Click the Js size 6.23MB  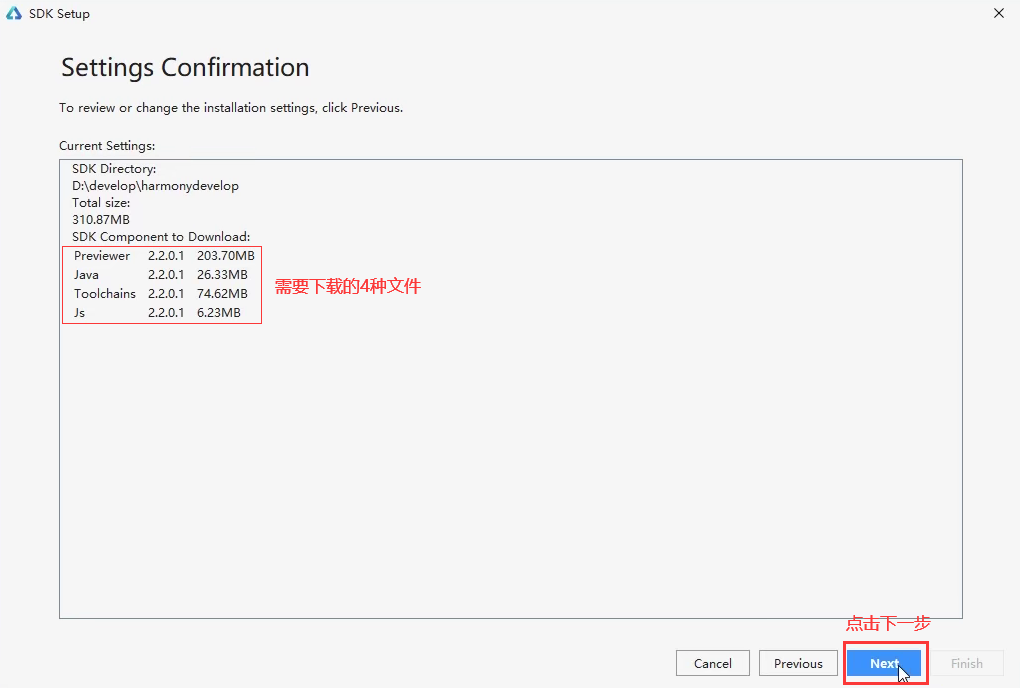tap(219, 312)
